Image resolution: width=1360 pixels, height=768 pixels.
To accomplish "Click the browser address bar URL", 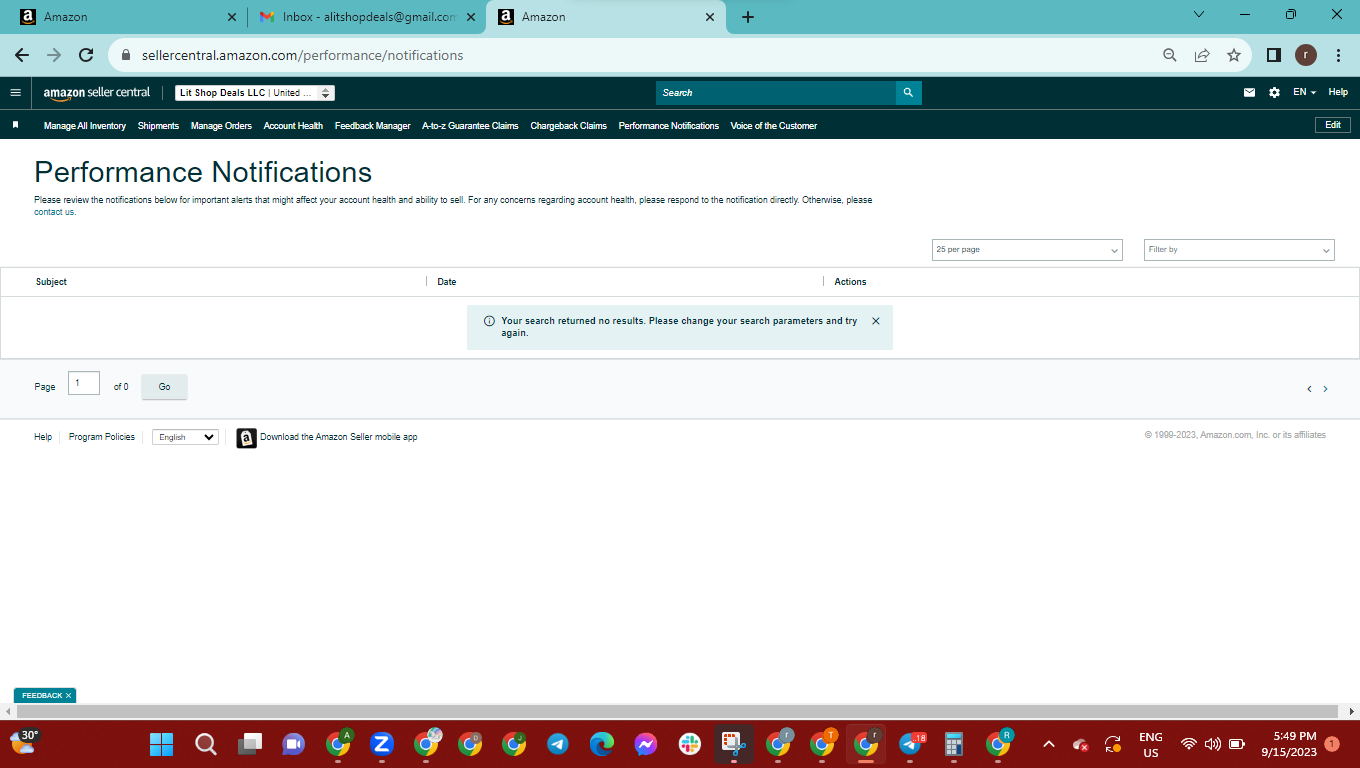I will click(302, 55).
